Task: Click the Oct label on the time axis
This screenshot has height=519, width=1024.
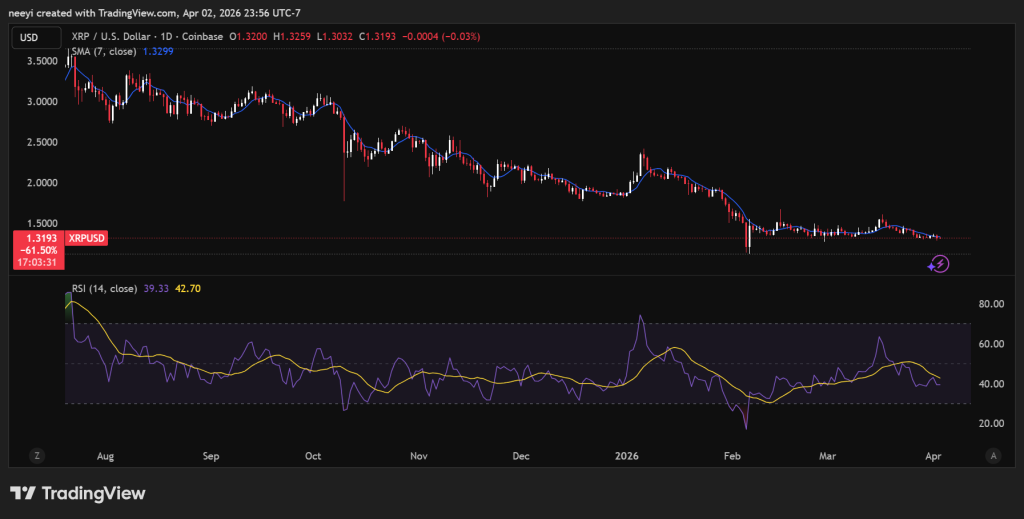Action: point(313,455)
